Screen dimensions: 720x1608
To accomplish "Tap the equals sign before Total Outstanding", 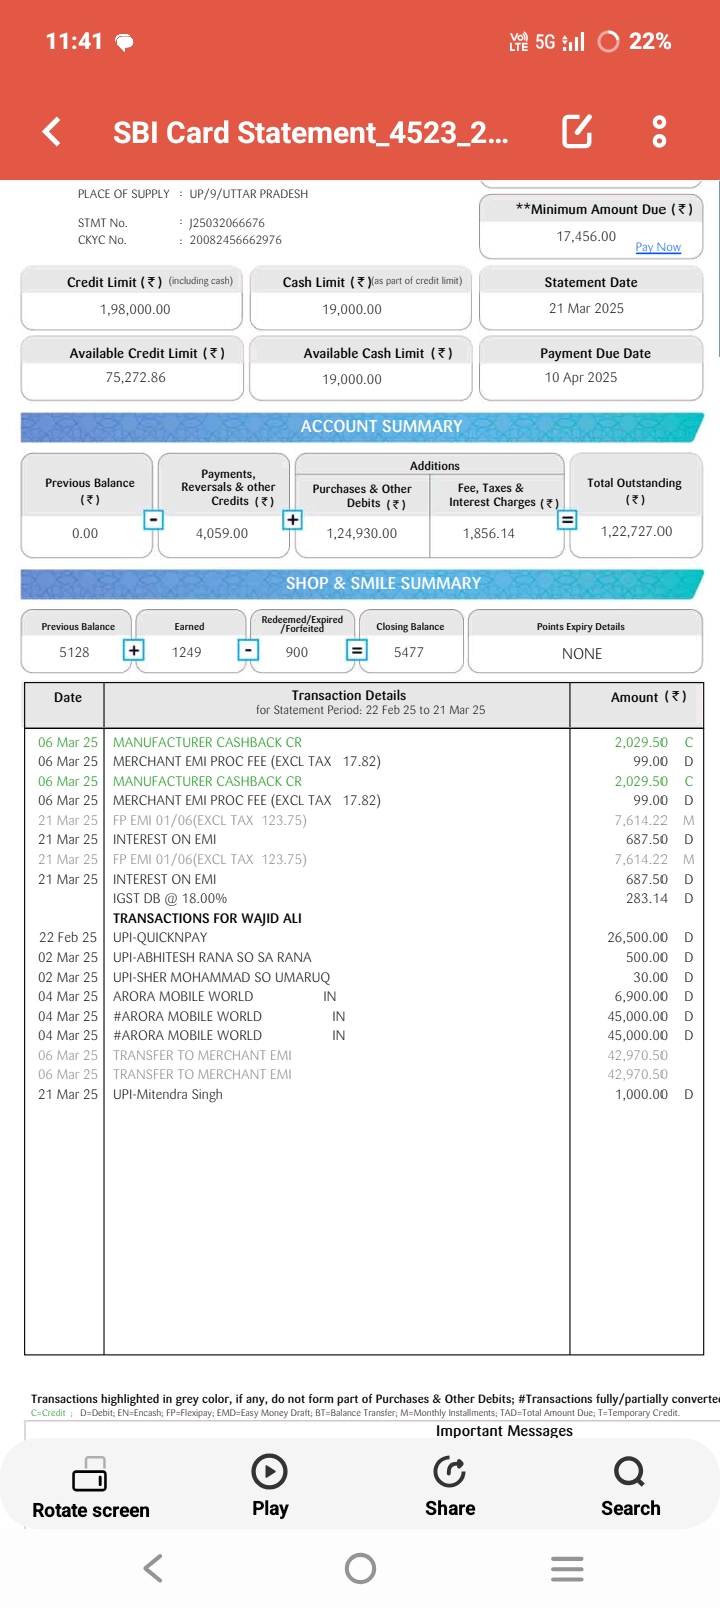I will tap(567, 520).
